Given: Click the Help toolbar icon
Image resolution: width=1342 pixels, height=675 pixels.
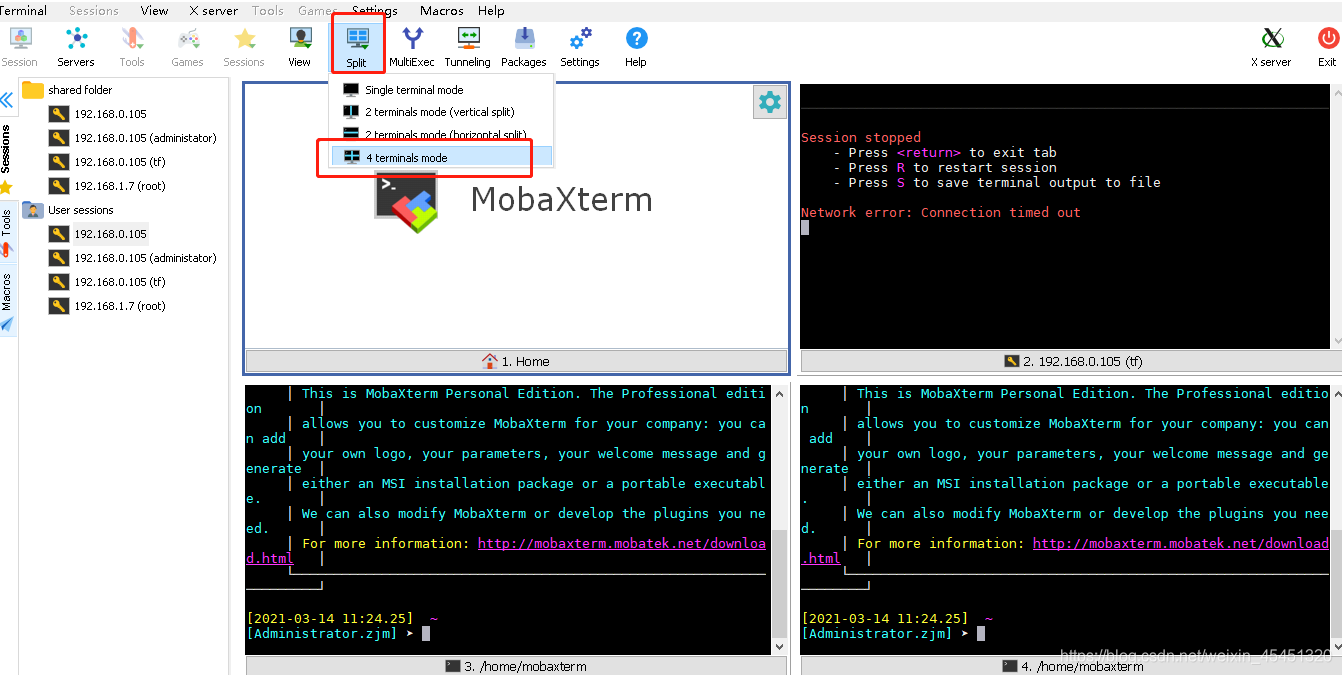Looking at the screenshot, I should 636,46.
